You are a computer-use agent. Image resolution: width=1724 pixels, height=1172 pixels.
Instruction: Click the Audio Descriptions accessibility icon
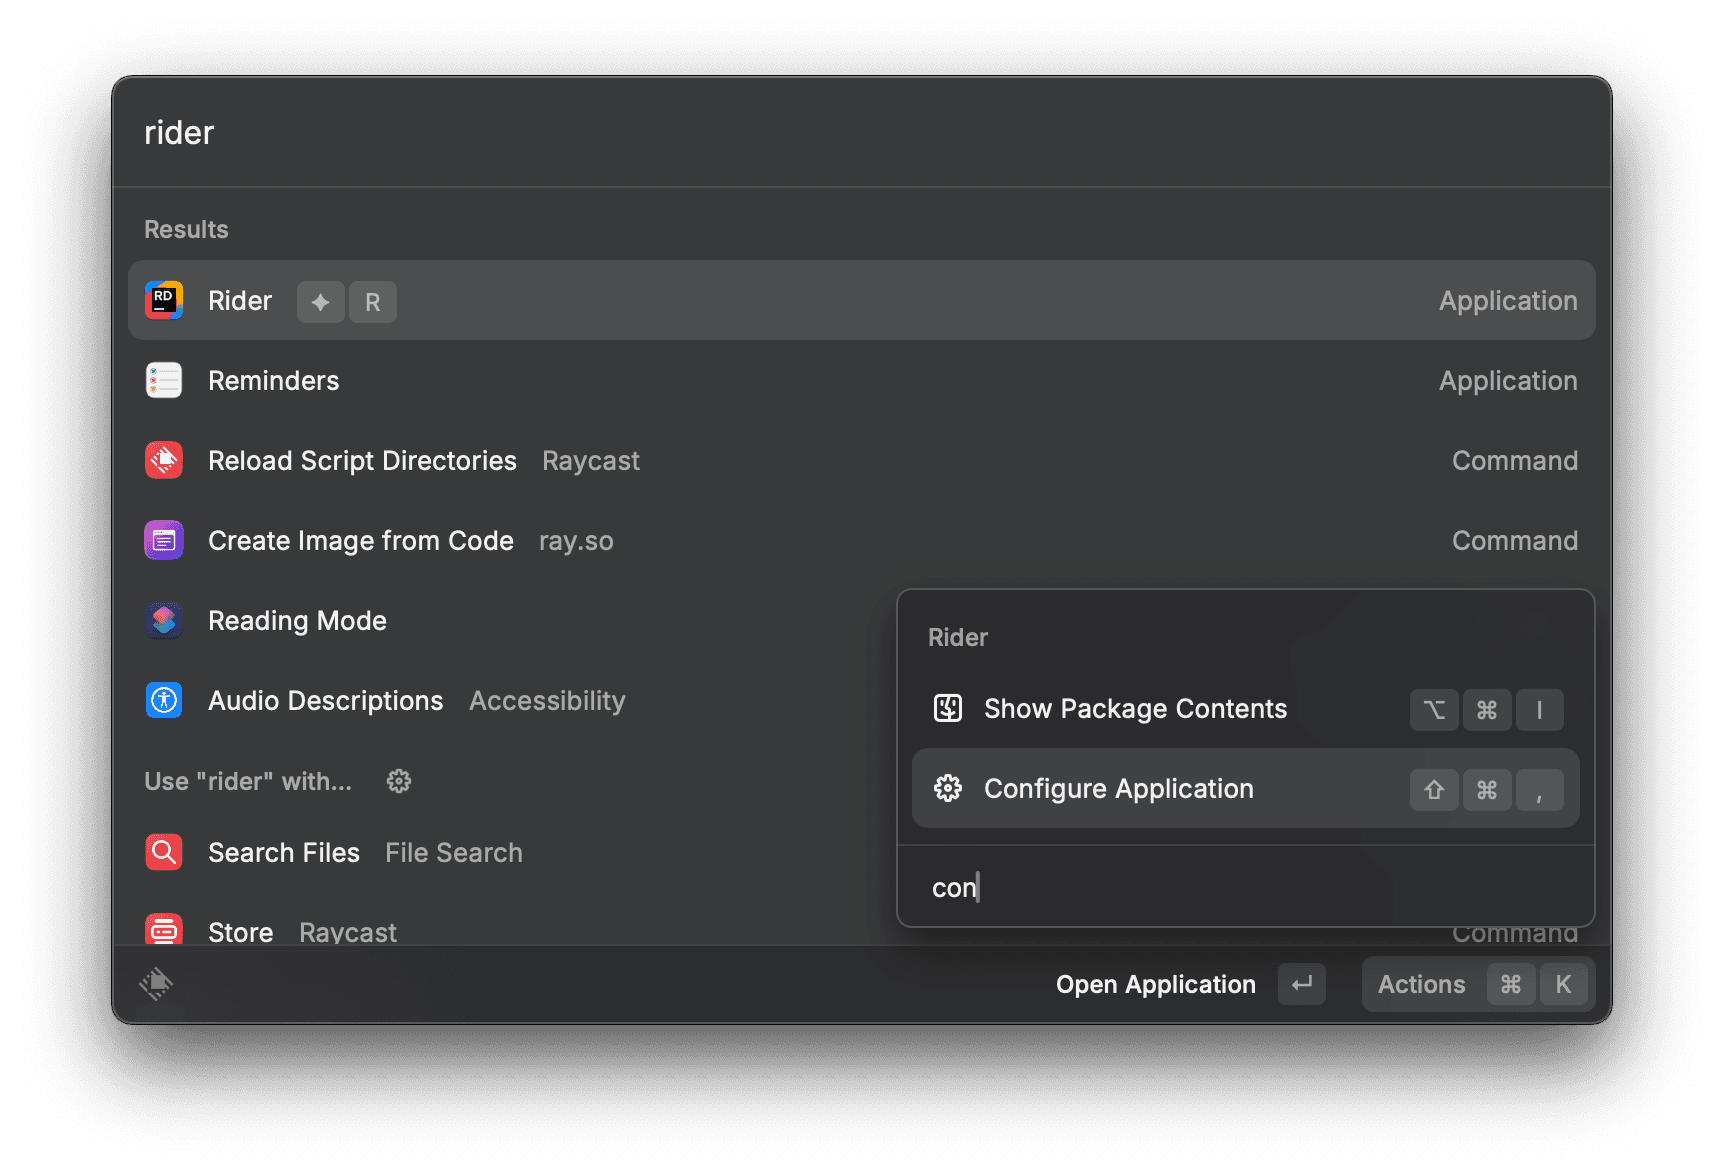point(164,700)
